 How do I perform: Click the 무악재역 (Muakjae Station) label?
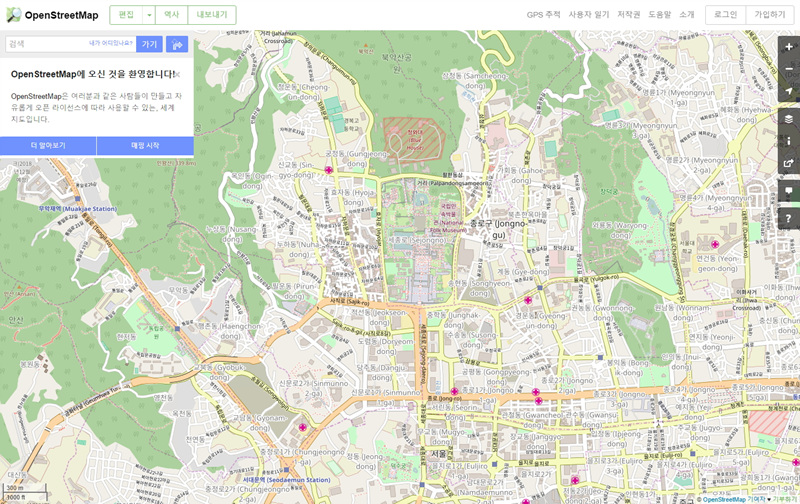(78, 209)
